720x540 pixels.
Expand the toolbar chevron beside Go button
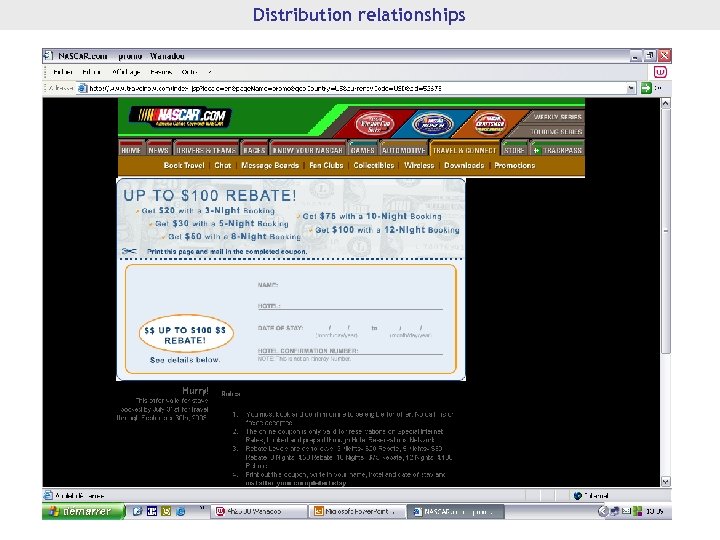point(658,88)
